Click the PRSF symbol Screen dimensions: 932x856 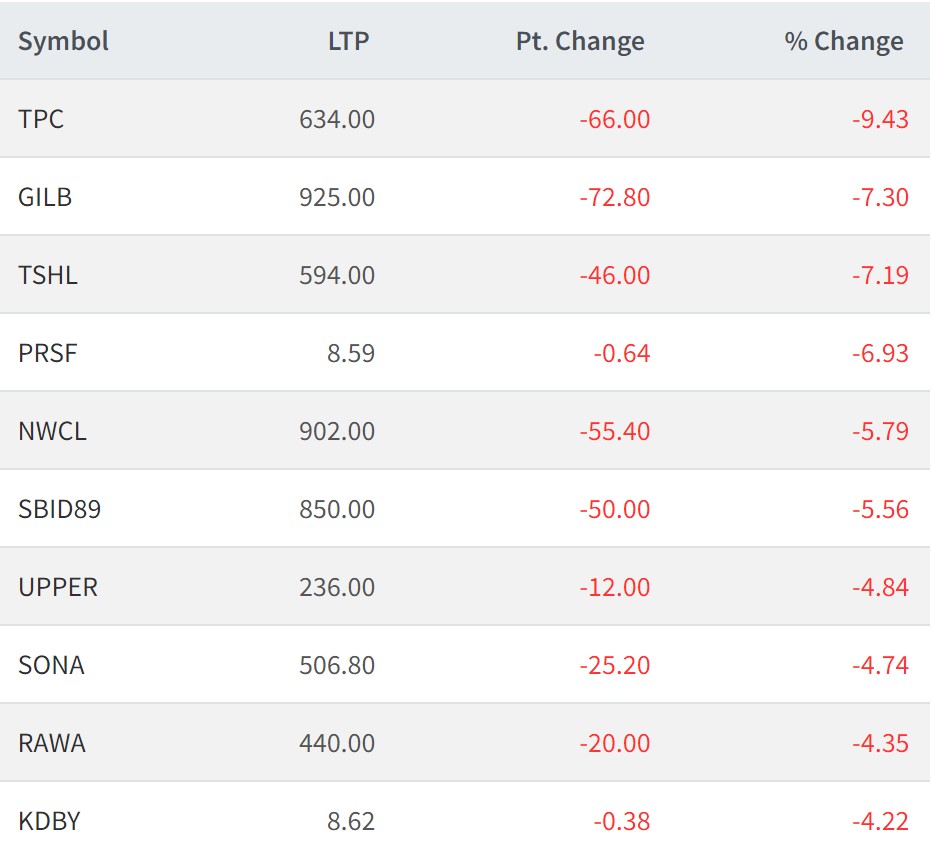(x=47, y=353)
